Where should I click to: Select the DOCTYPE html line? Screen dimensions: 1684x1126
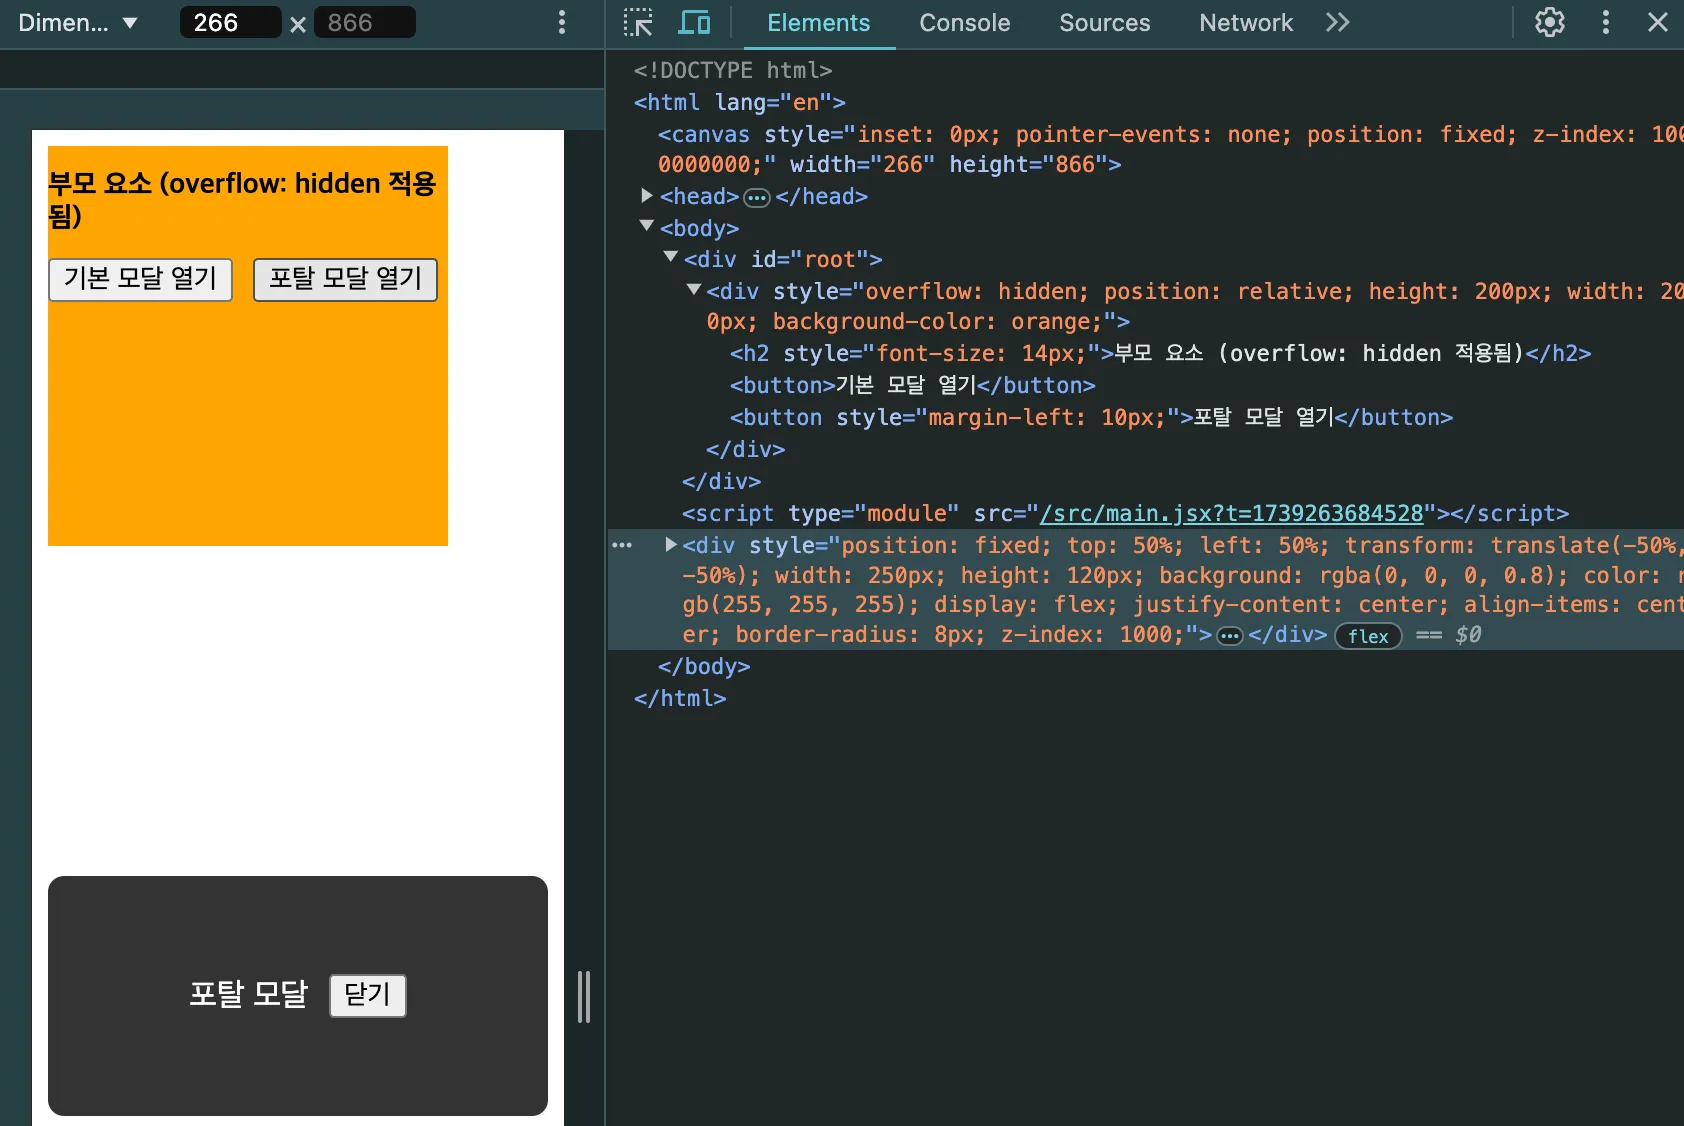click(733, 70)
